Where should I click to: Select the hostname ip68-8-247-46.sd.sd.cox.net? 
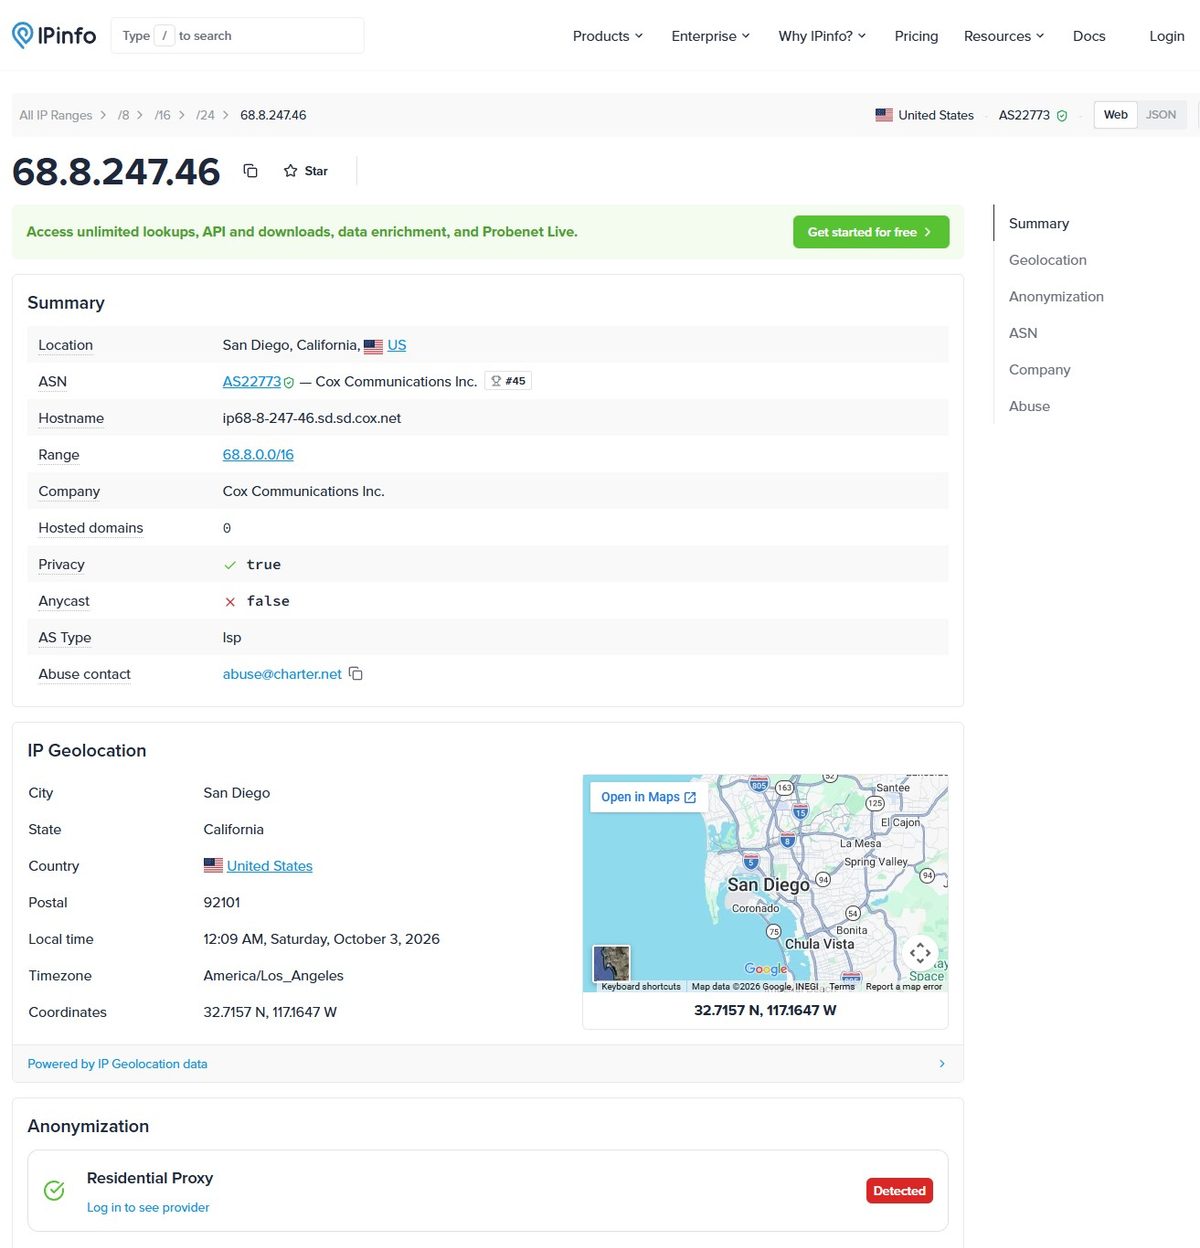pyautogui.click(x=312, y=418)
